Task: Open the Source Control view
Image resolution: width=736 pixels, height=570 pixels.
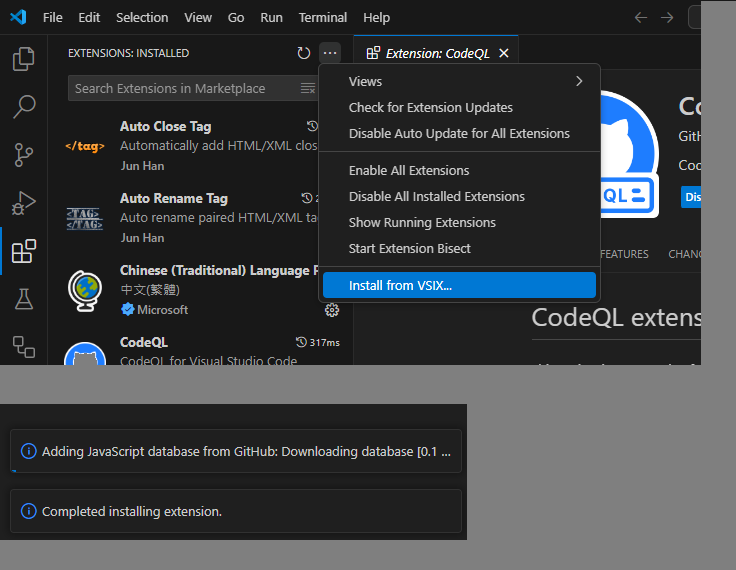Action: (23, 155)
